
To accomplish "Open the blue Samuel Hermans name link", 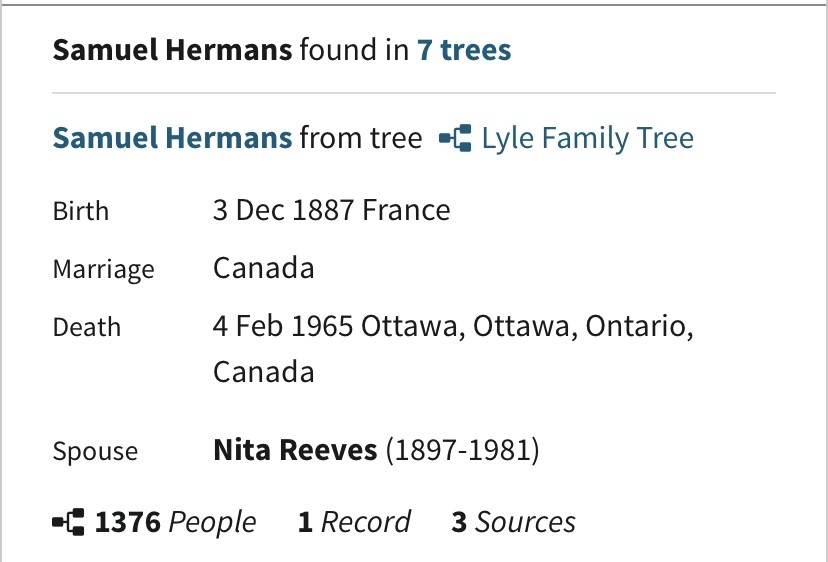I will tap(172, 138).
